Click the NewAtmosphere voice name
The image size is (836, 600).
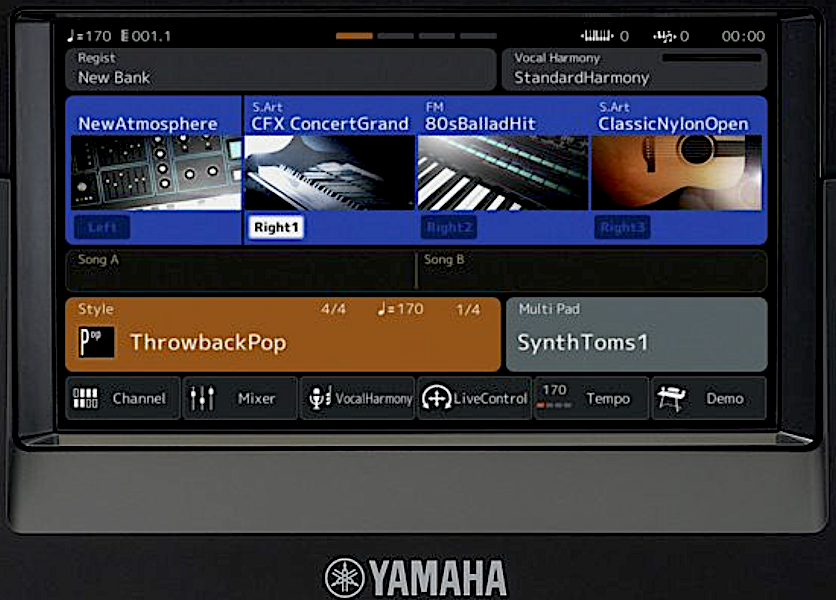[148, 124]
